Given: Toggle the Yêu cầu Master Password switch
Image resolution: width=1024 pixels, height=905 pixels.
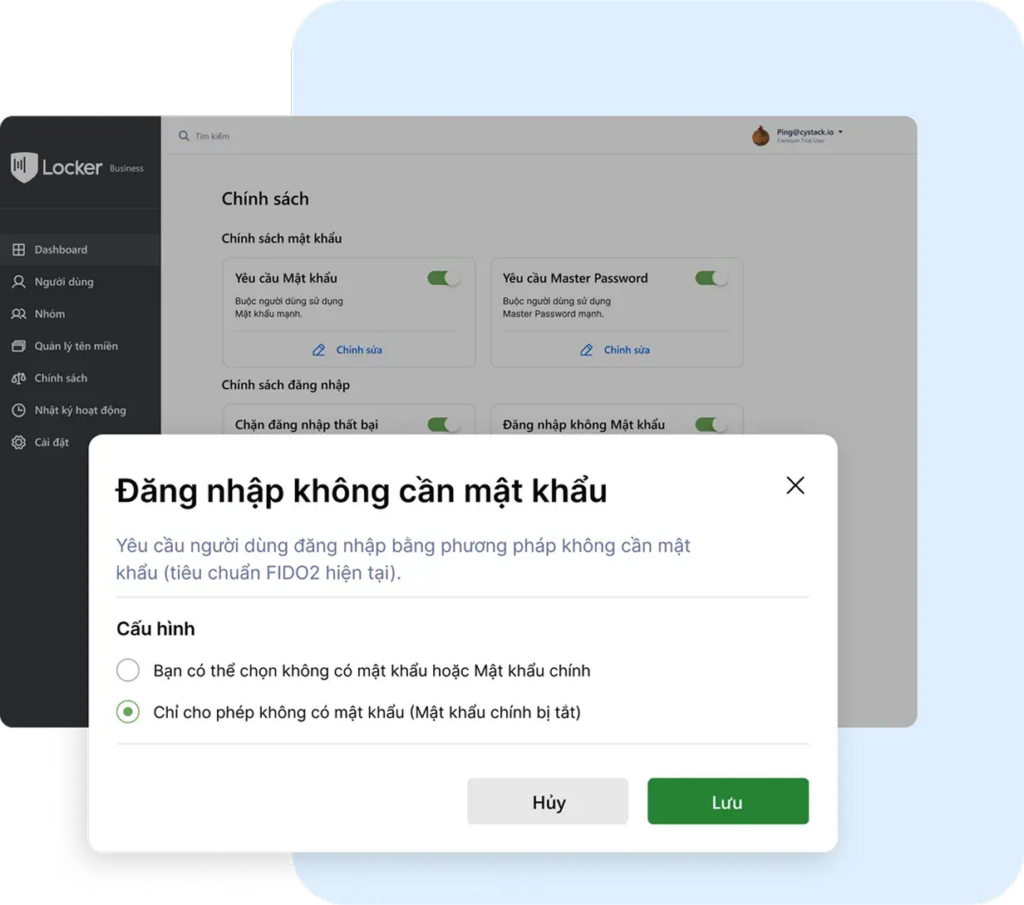Looking at the screenshot, I should click(x=711, y=278).
